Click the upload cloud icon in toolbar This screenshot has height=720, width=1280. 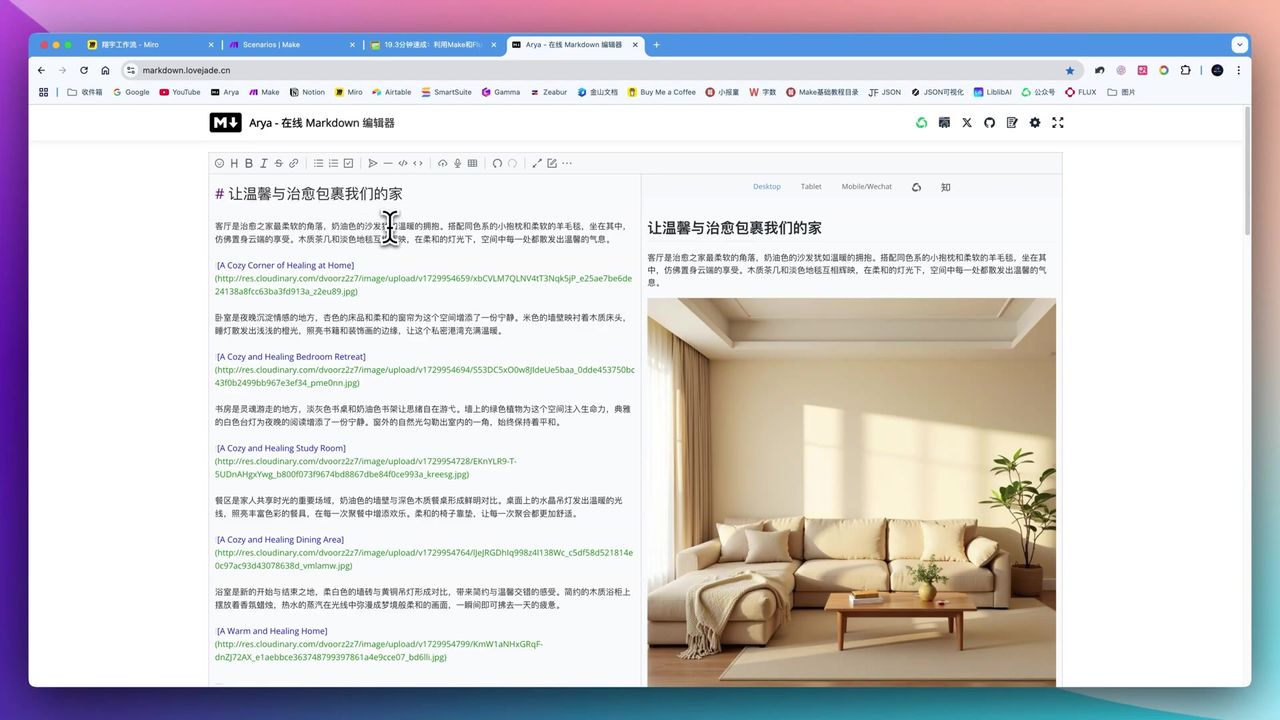click(443, 163)
